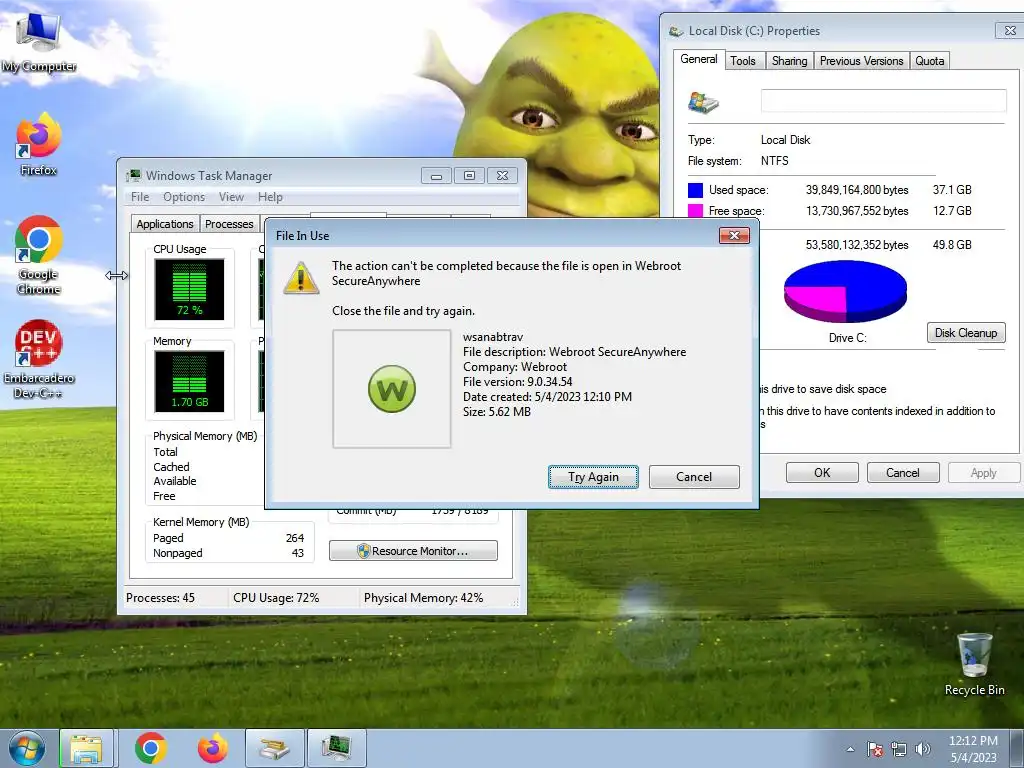
Task: Click the Drive C pie chart
Action: point(846,291)
